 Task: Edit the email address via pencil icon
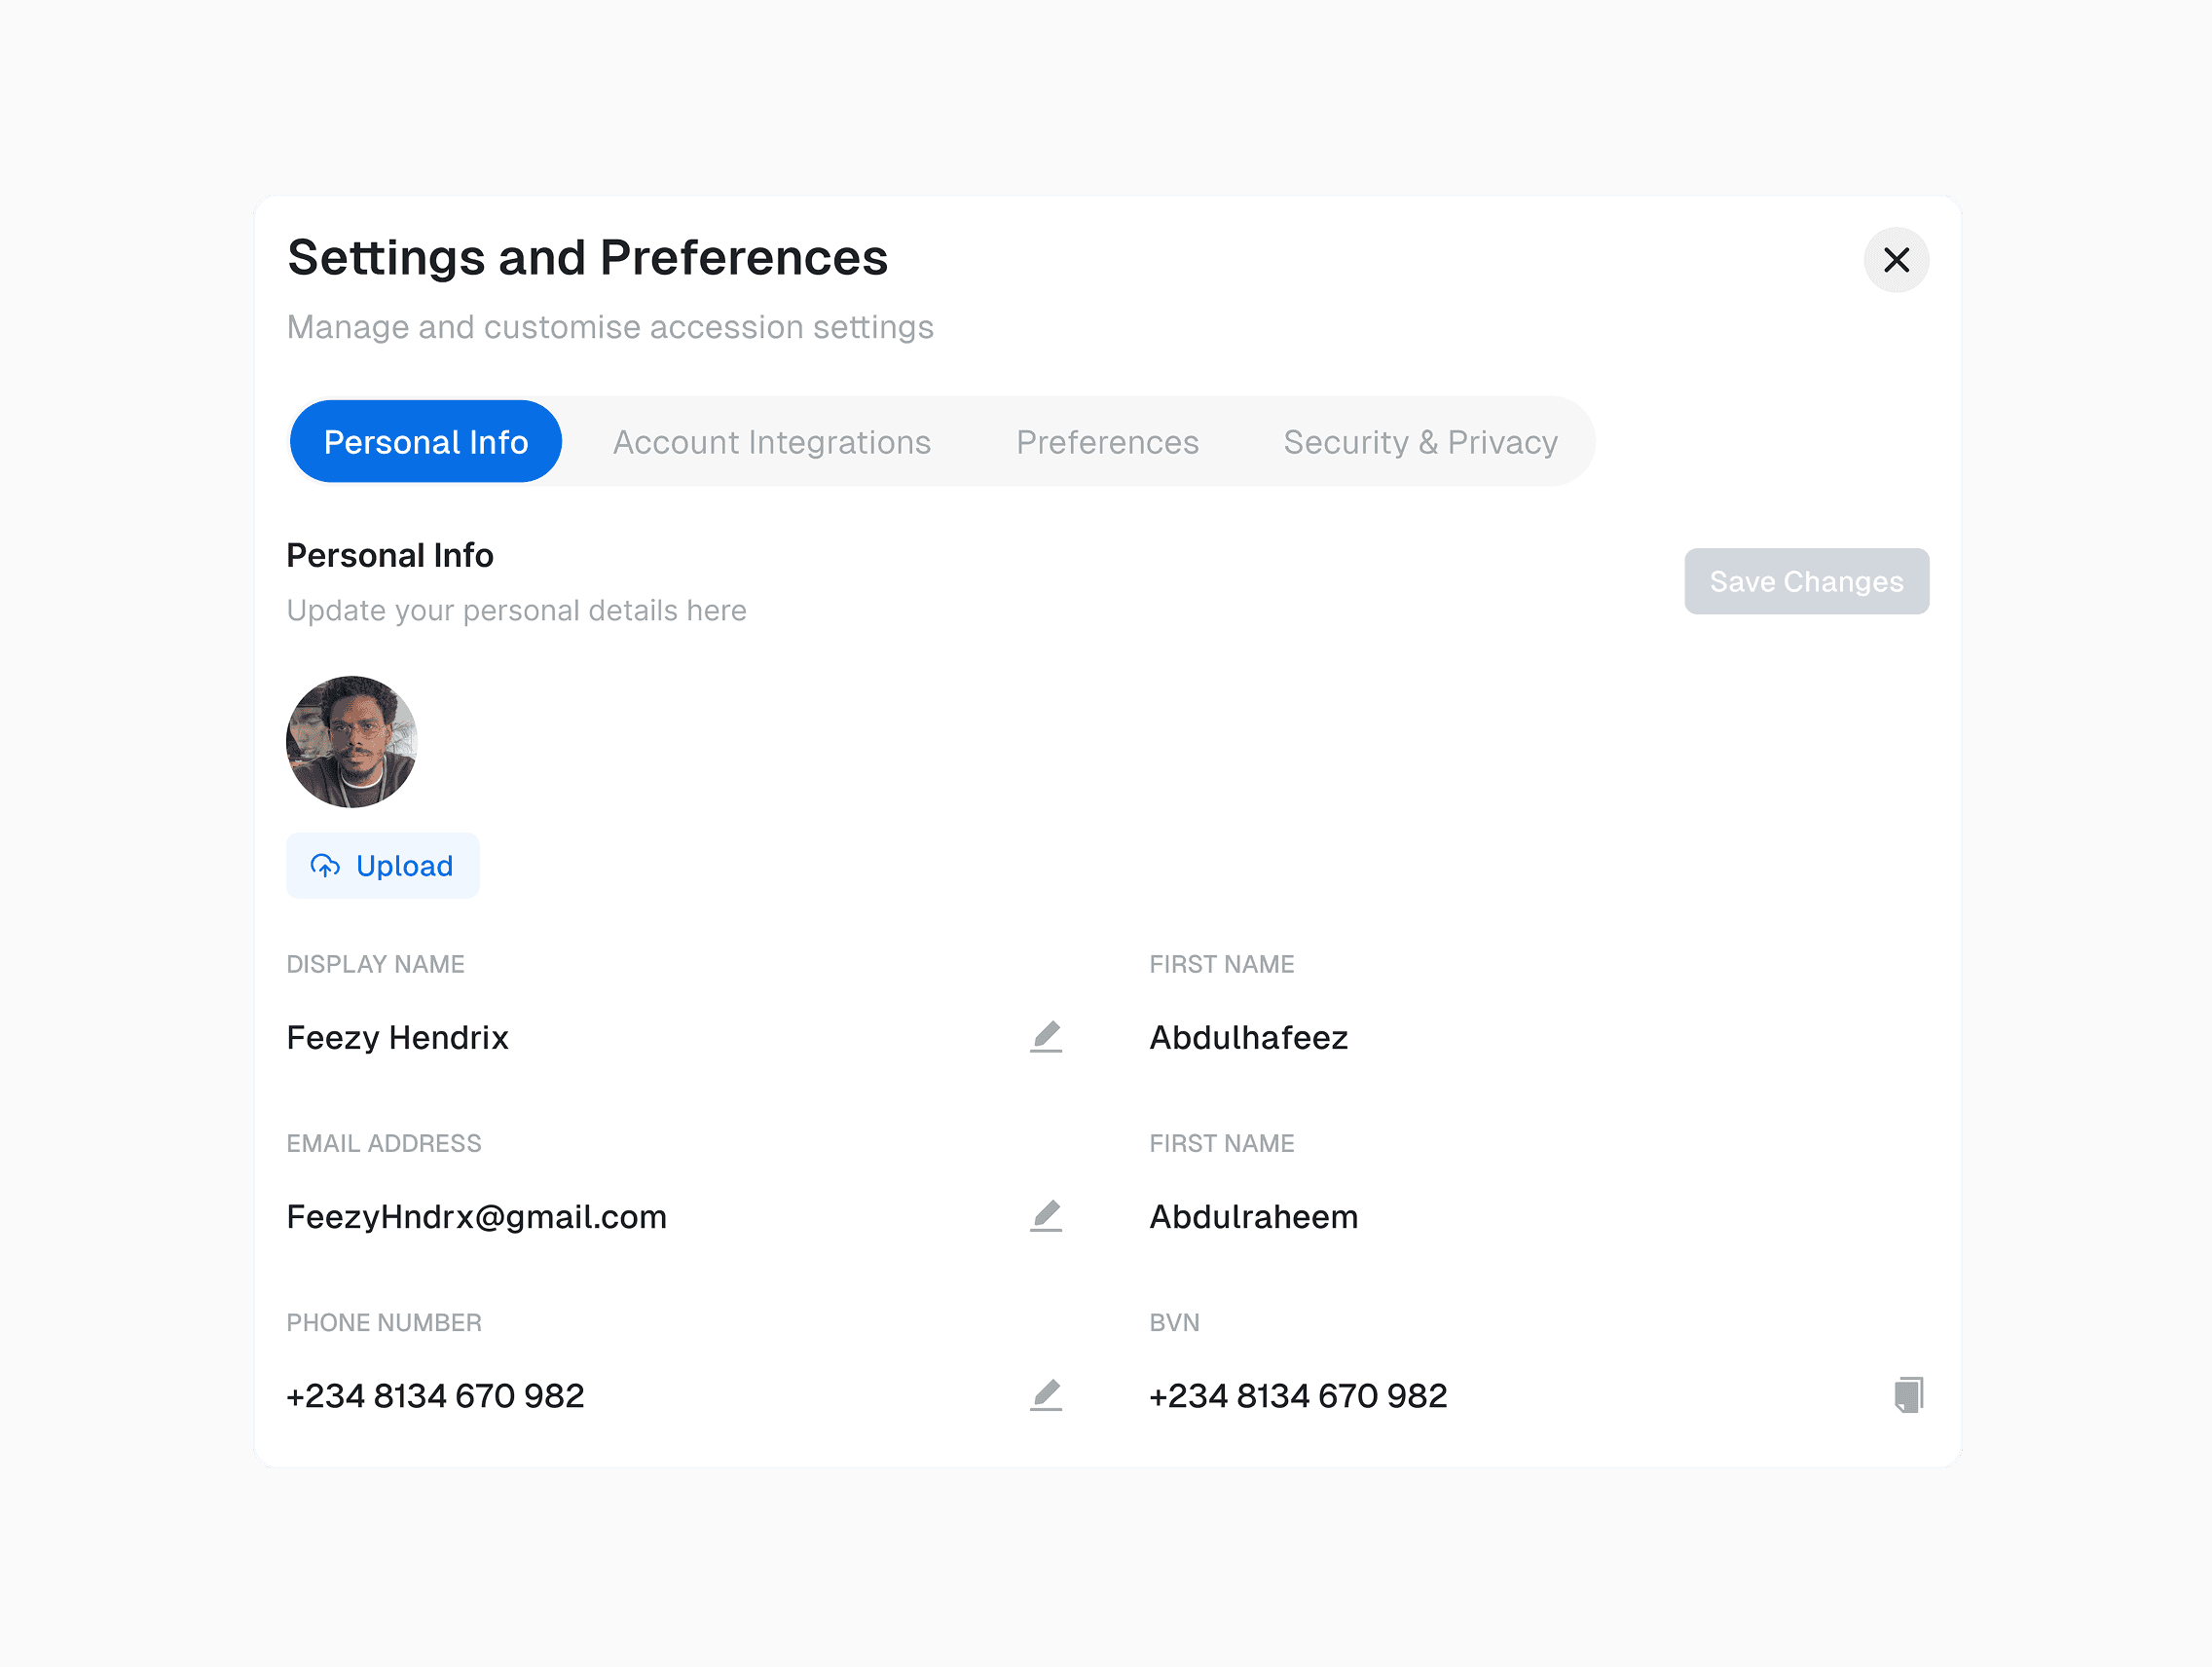pyautogui.click(x=1046, y=1216)
